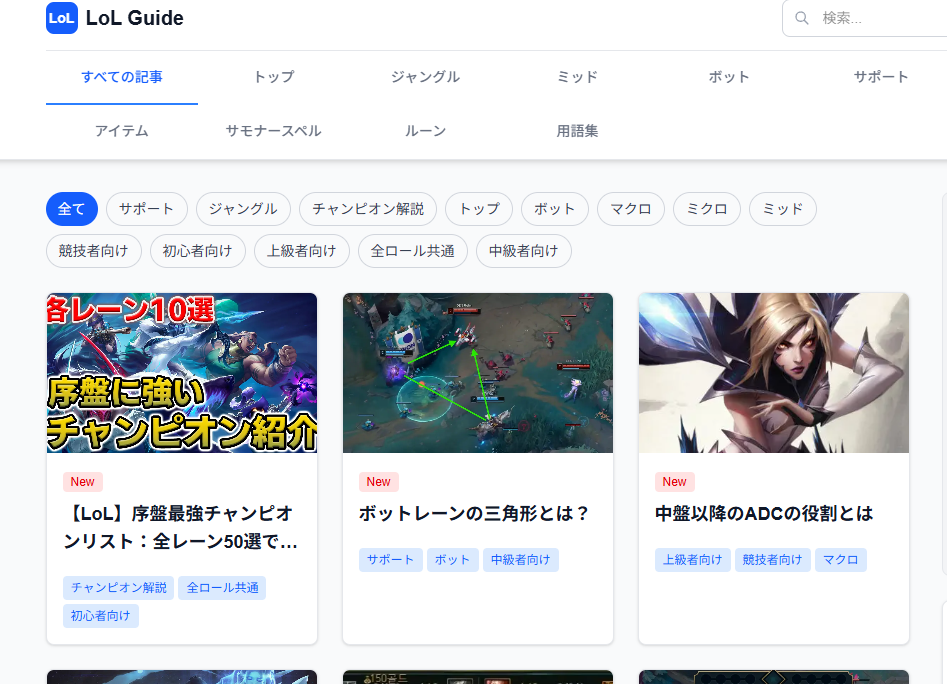Viewport: 947px width, 684px height.
Task: Open the bot lane triangle map thumbnail
Action: (x=478, y=373)
